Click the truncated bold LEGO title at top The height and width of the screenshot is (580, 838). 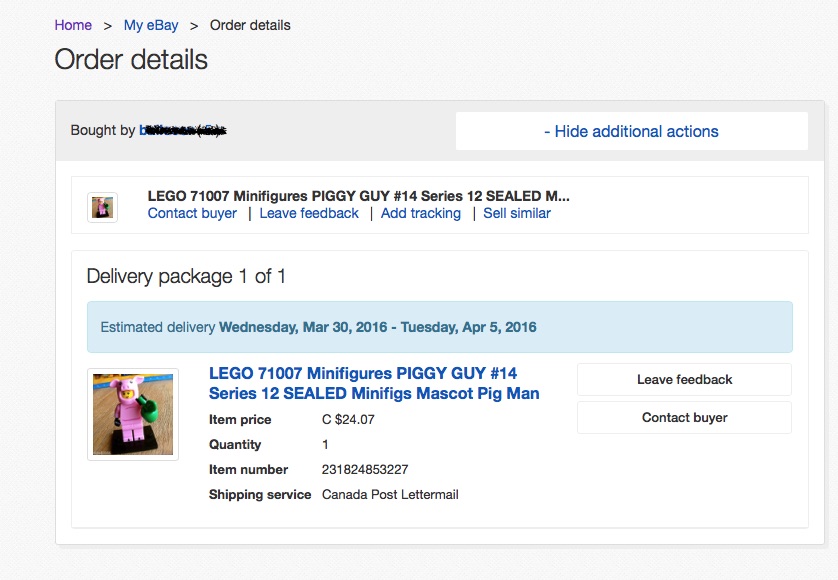358,196
